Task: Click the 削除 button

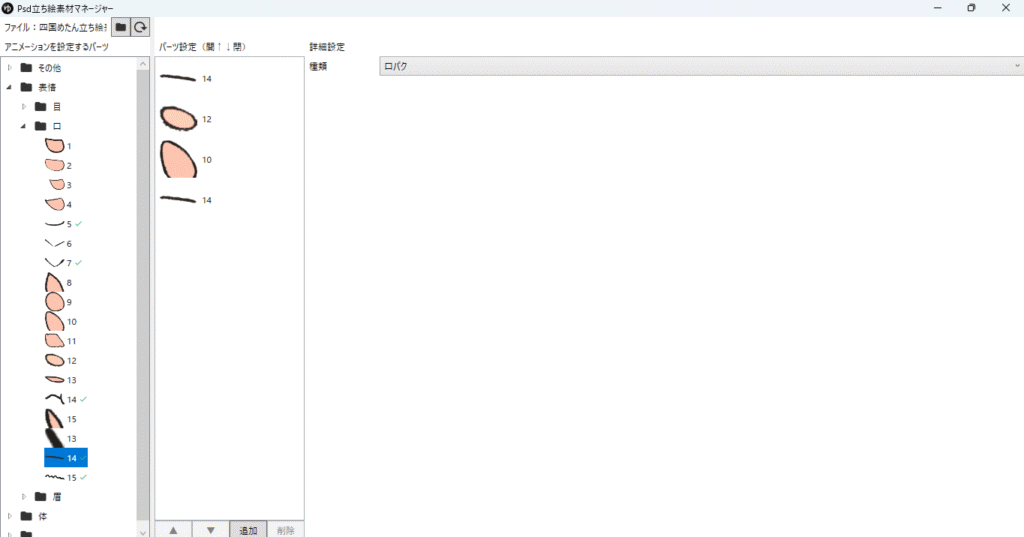Action: tap(285, 530)
